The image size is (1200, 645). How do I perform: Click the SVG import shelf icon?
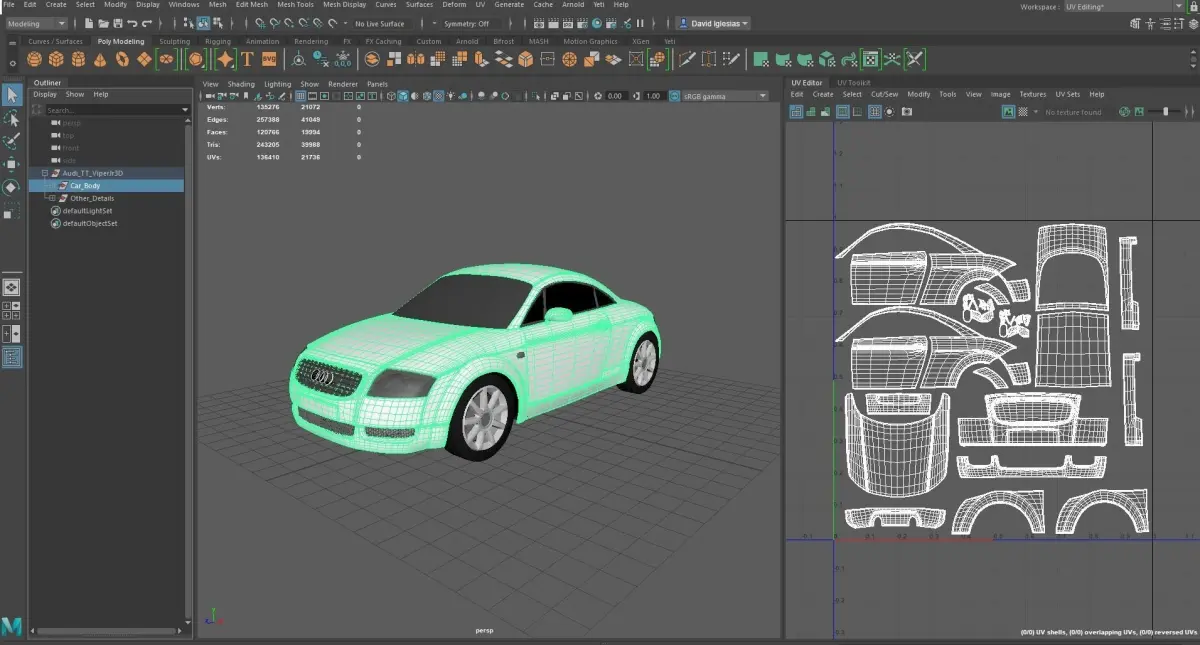pyautogui.click(x=269, y=60)
